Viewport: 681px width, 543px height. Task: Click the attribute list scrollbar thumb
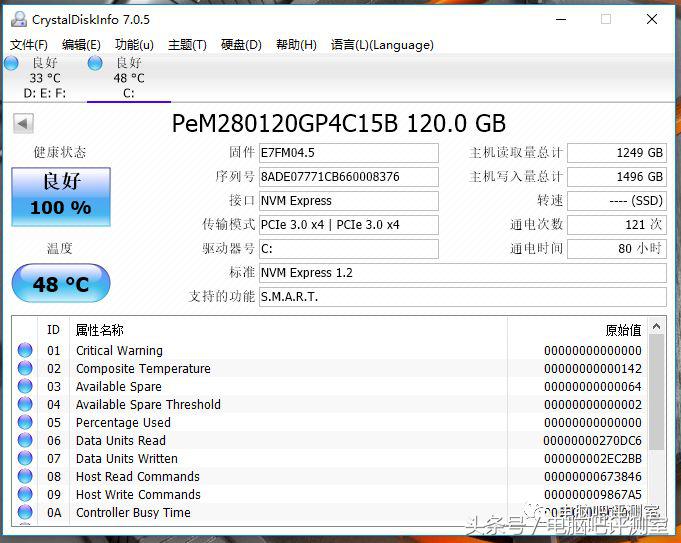point(657,392)
